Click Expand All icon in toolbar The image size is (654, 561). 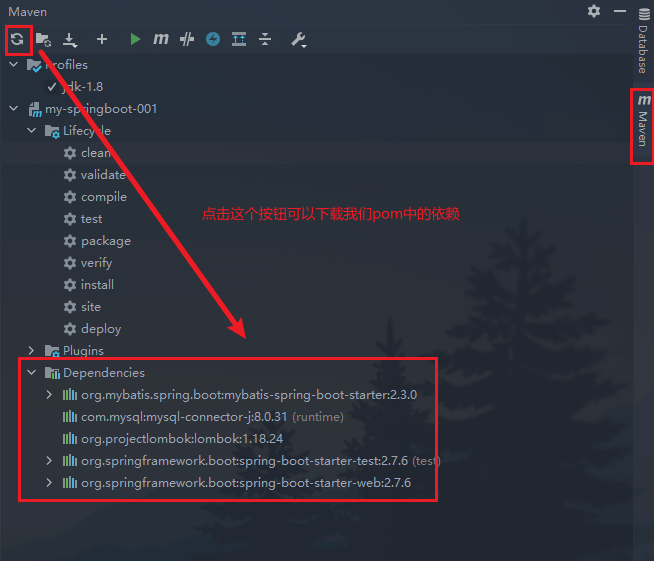click(x=239, y=39)
